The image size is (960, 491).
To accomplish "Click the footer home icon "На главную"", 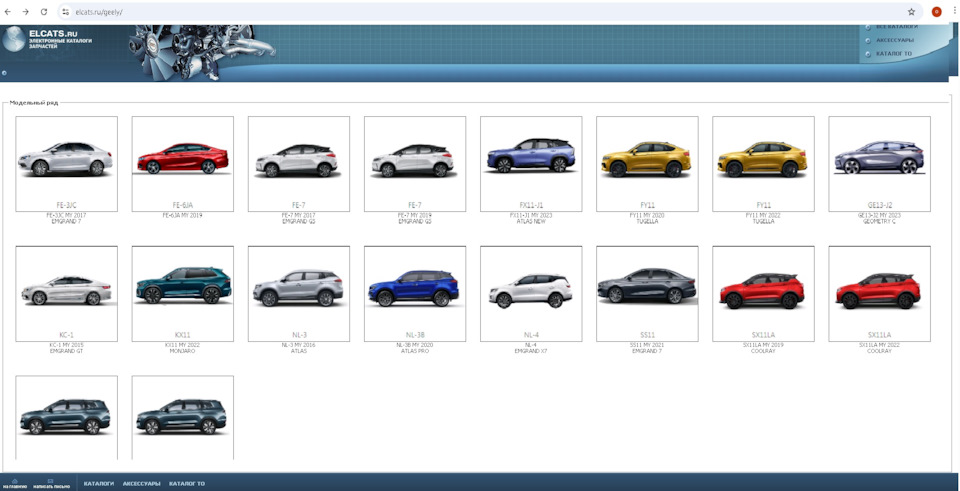I will pos(15,483).
